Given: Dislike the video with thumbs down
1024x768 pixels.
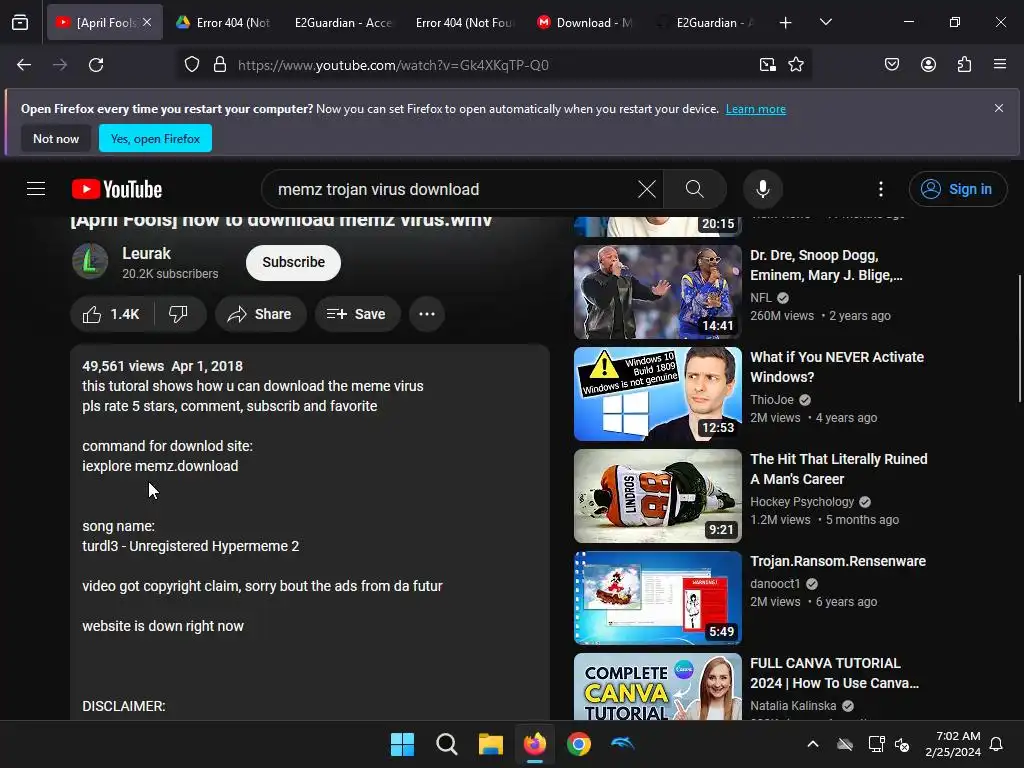Looking at the screenshot, I should coord(178,314).
